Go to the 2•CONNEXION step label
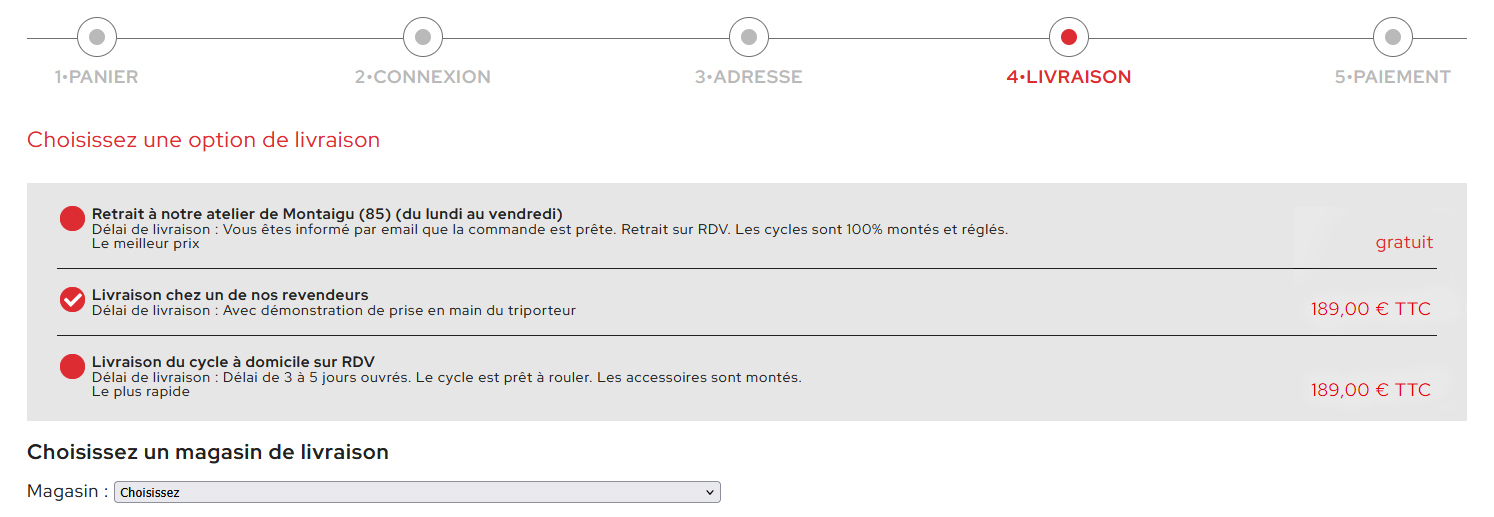This screenshot has width=1494, height=517. pos(423,77)
